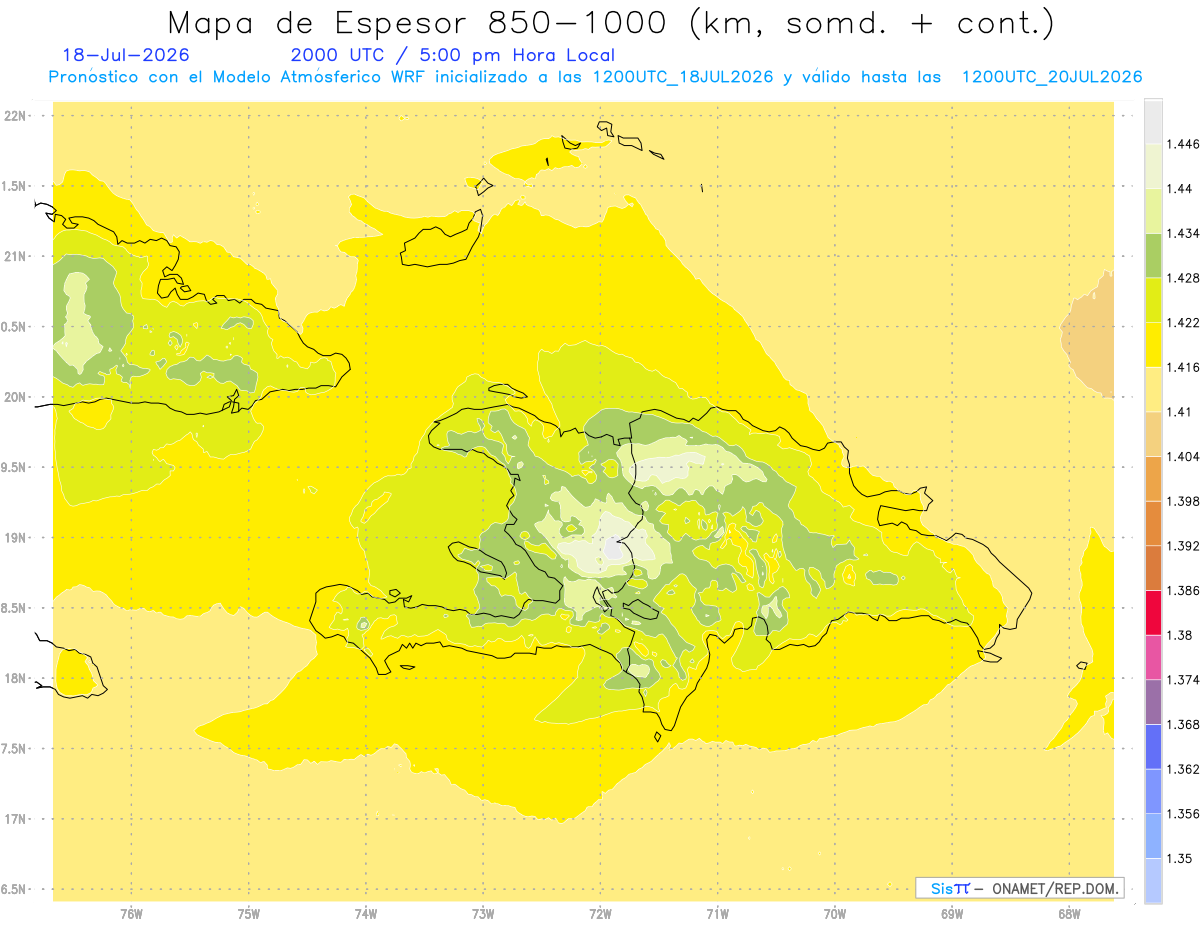Click the valid-until time '1200UTC_20JUL2026'
1200x927 pixels.
point(1051,77)
